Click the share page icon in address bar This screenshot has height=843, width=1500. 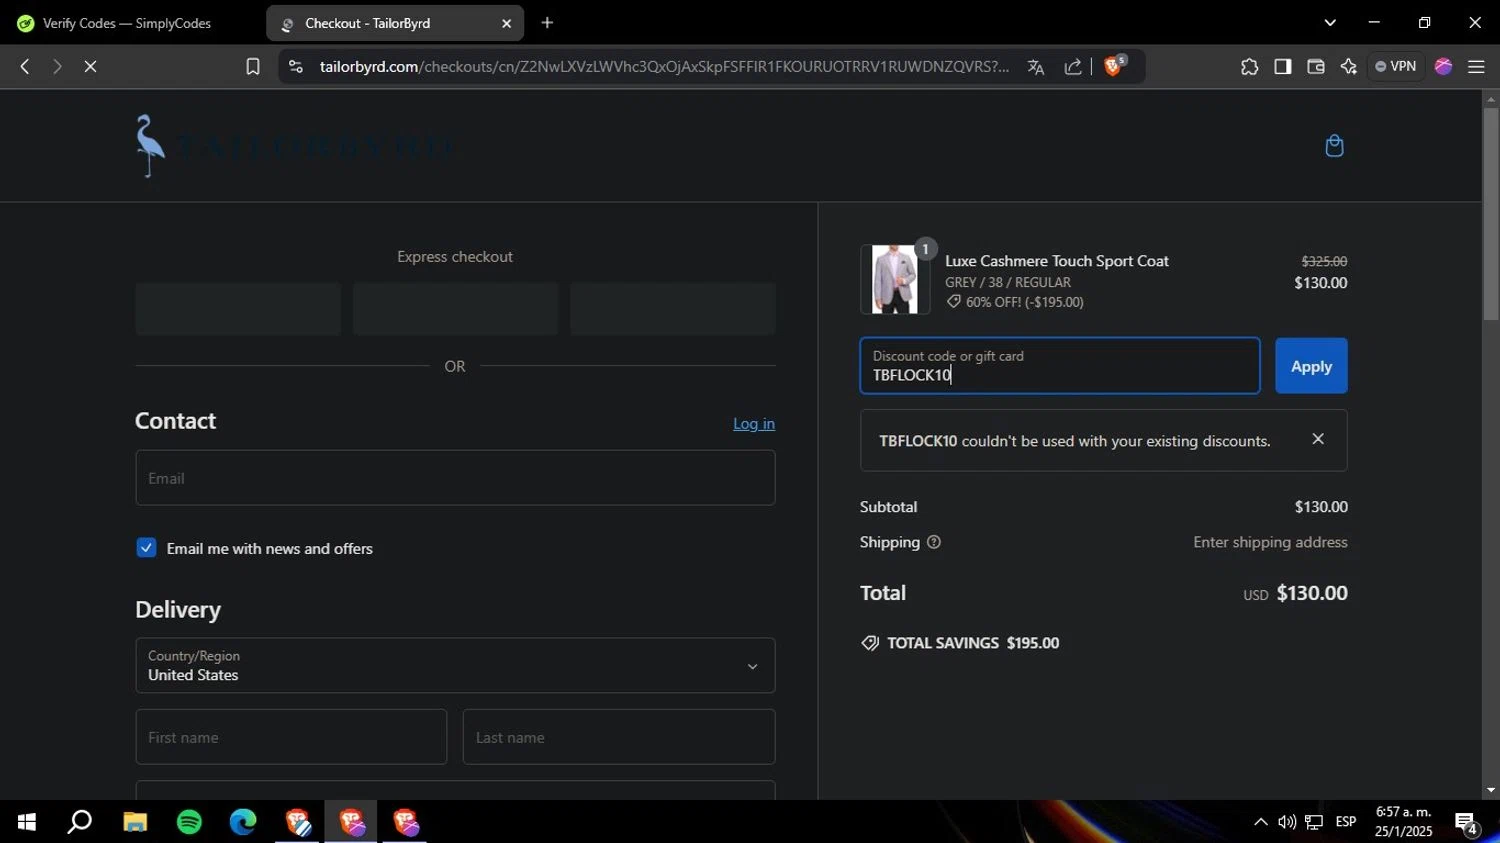click(x=1073, y=67)
